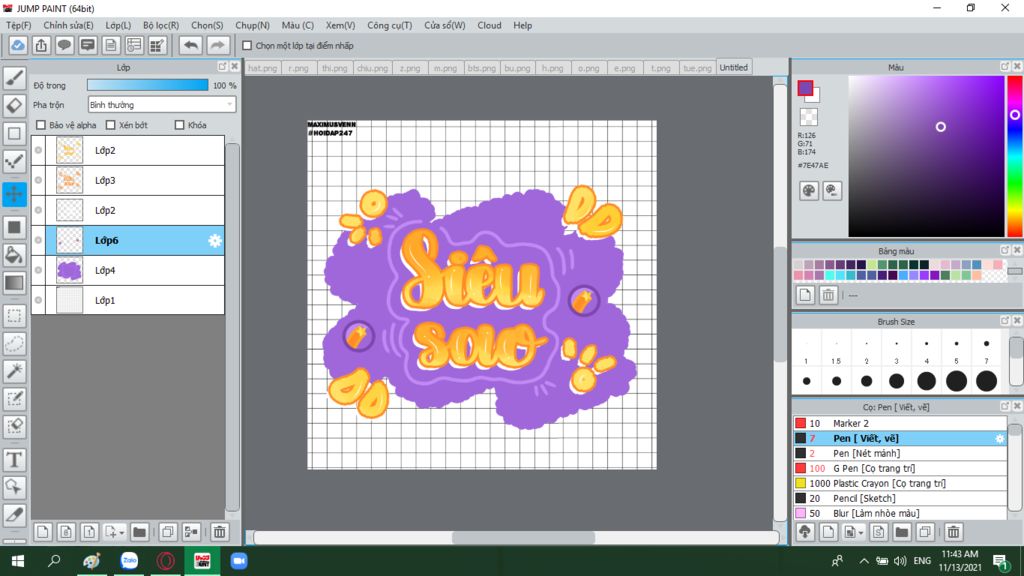Add a layer folder in Lớp panel
The width and height of the screenshot is (1024, 576).
click(139, 532)
